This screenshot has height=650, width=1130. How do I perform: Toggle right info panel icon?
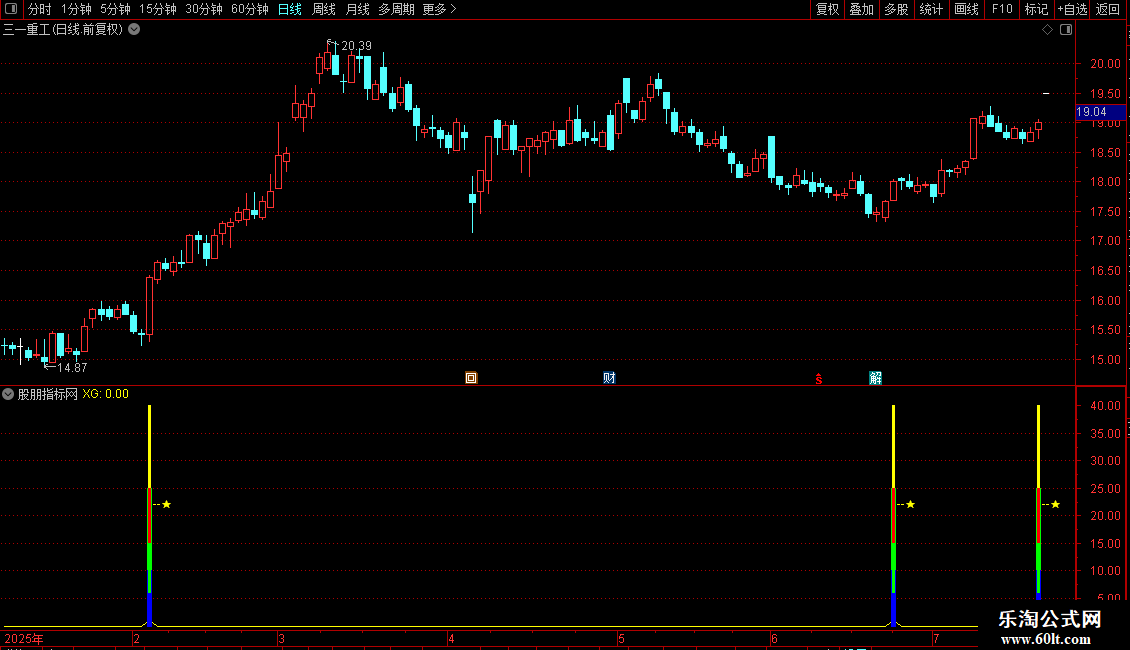[x=1066, y=30]
